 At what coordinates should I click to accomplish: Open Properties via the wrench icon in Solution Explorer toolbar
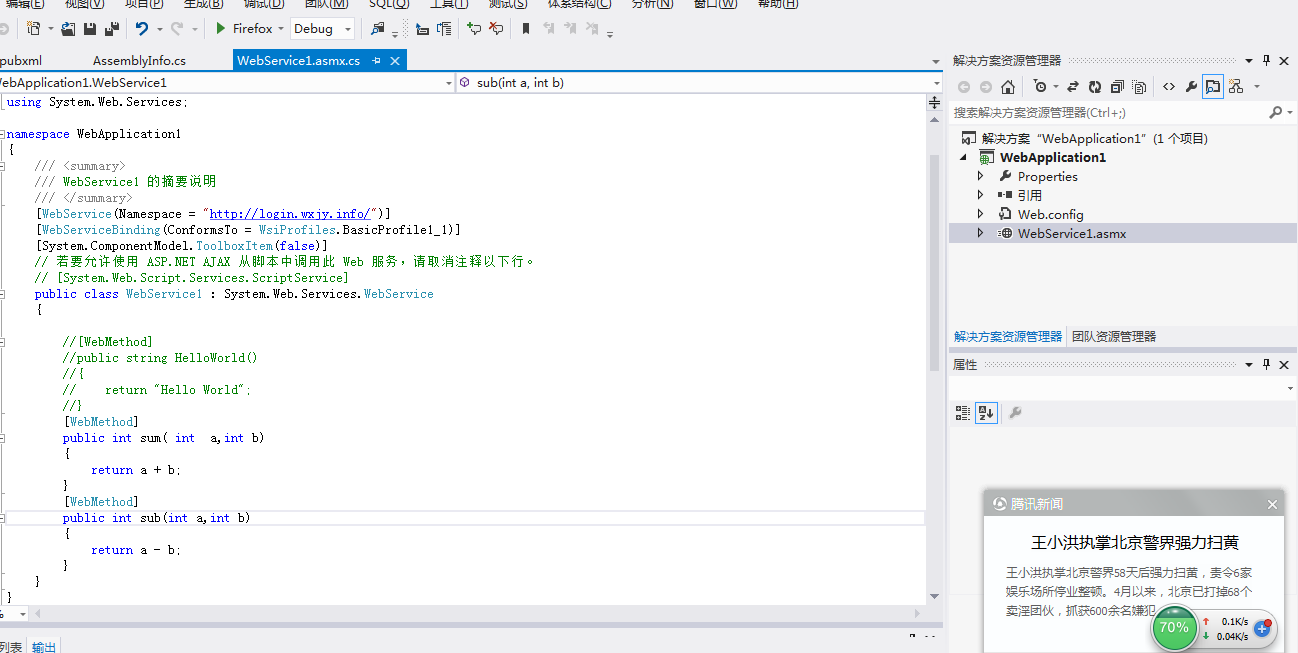(x=1191, y=87)
